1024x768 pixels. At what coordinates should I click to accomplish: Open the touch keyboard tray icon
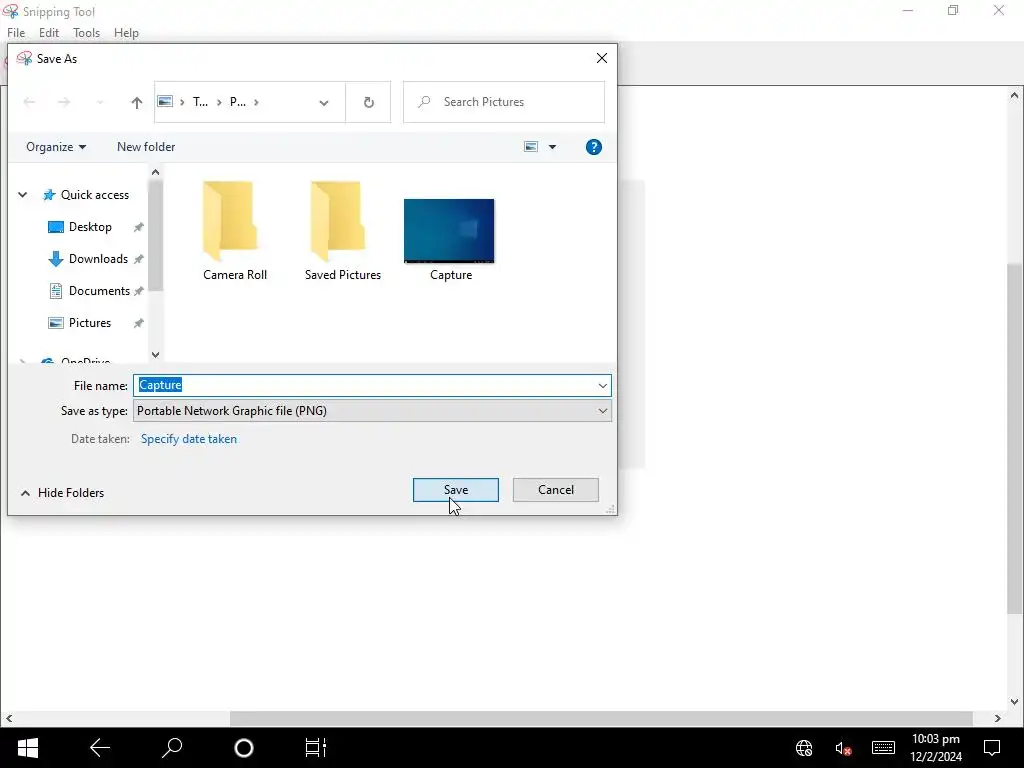pyautogui.click(x=883, y=747)
